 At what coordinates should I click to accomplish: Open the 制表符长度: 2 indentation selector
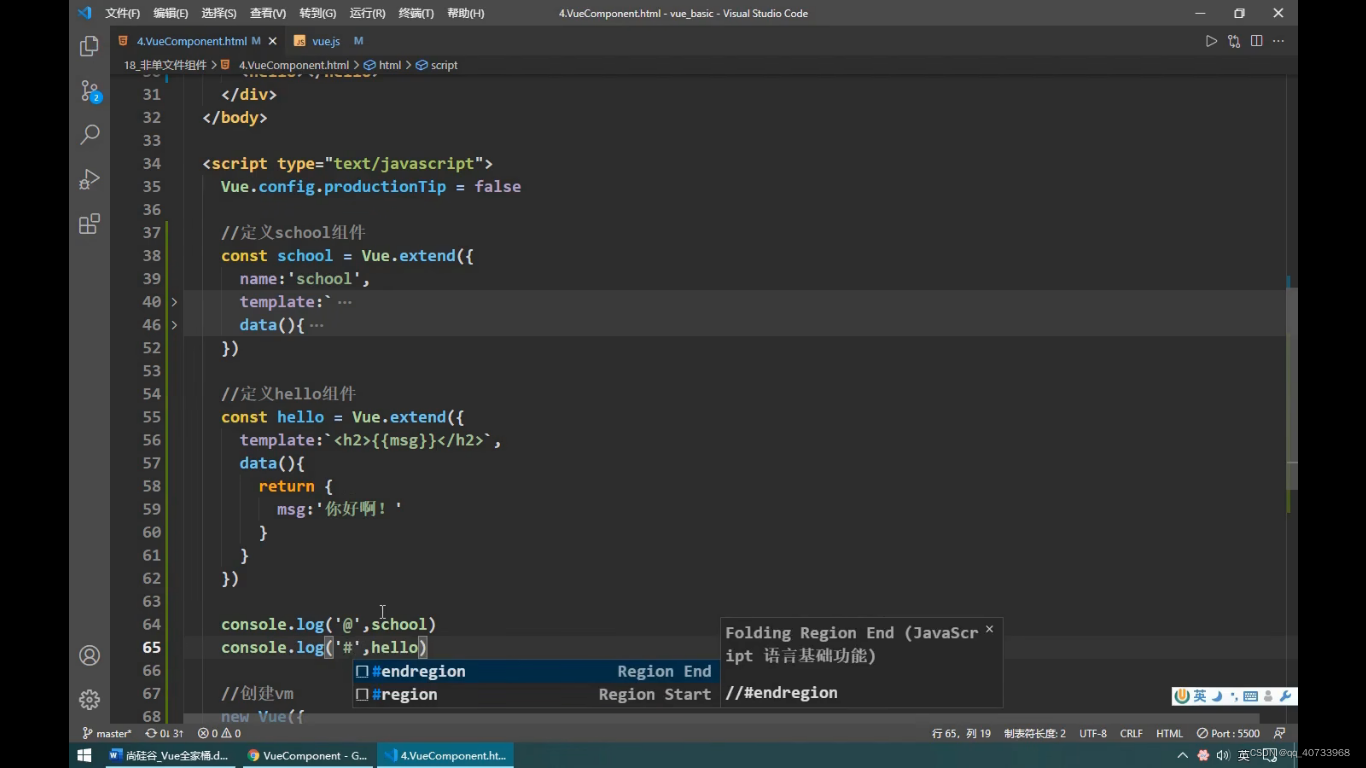click(1035, 733)
